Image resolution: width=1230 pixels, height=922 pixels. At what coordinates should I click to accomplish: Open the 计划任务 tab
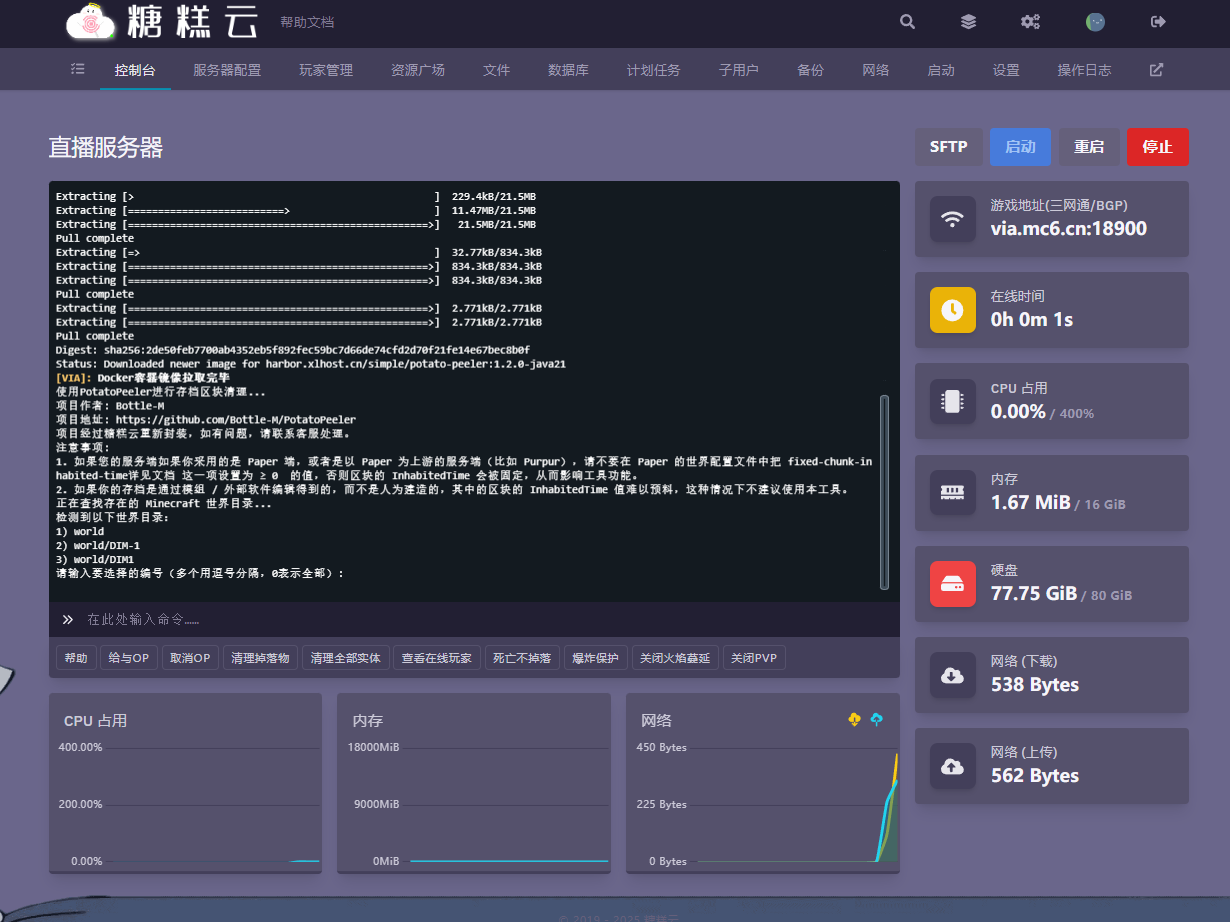coord(653,70)
